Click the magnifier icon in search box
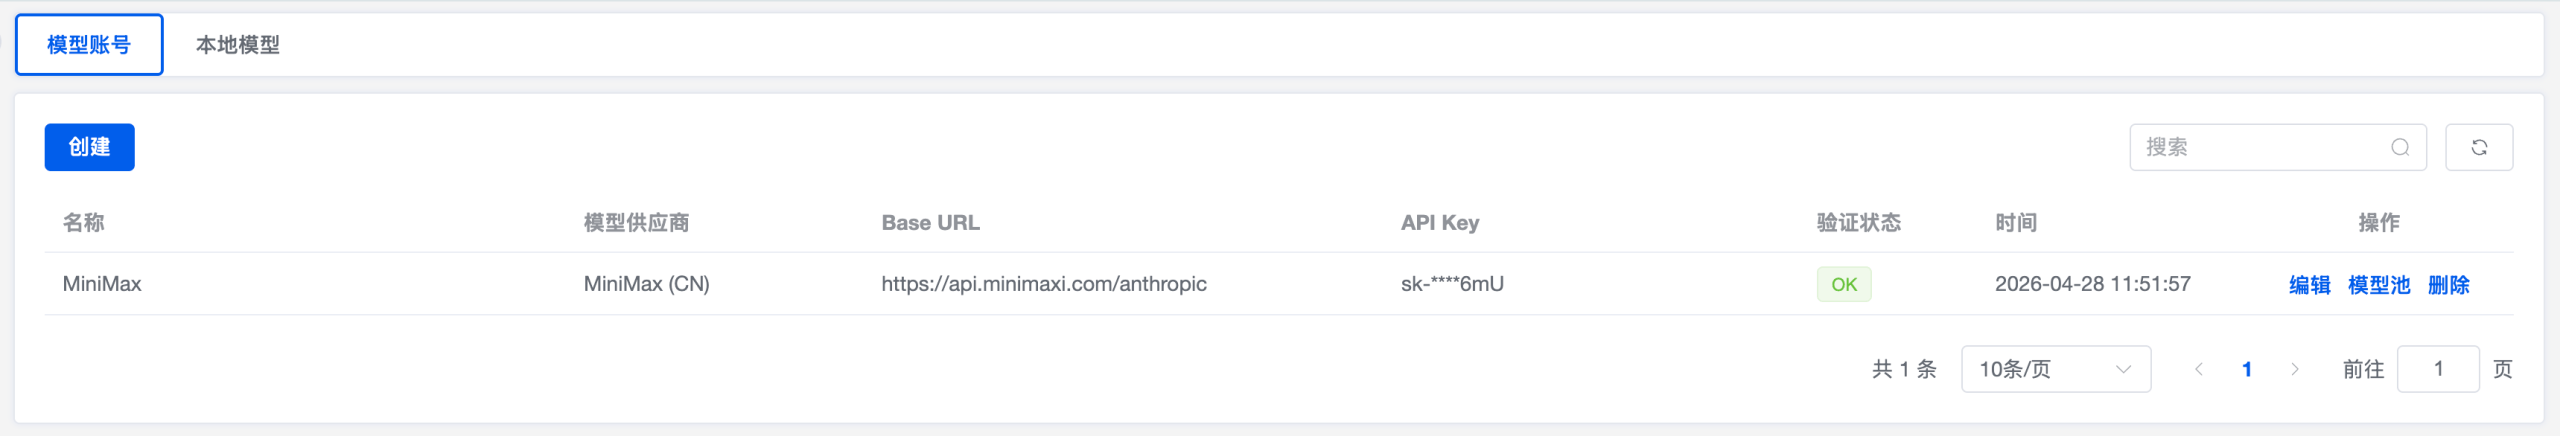2560x436 pixels. (2400, 148)
